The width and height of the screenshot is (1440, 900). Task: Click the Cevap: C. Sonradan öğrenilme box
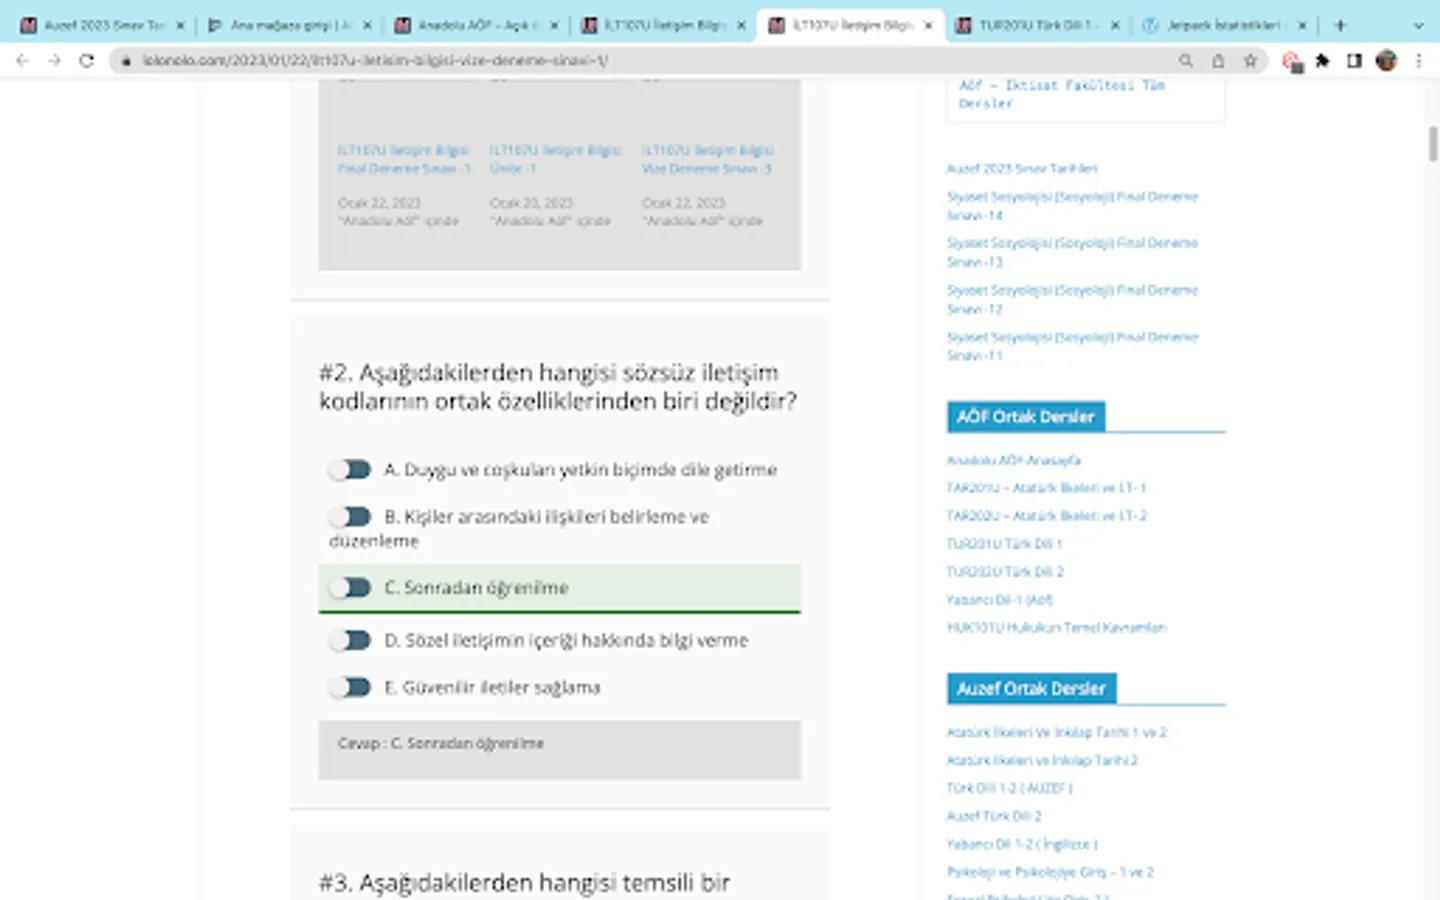click(559, 750)
